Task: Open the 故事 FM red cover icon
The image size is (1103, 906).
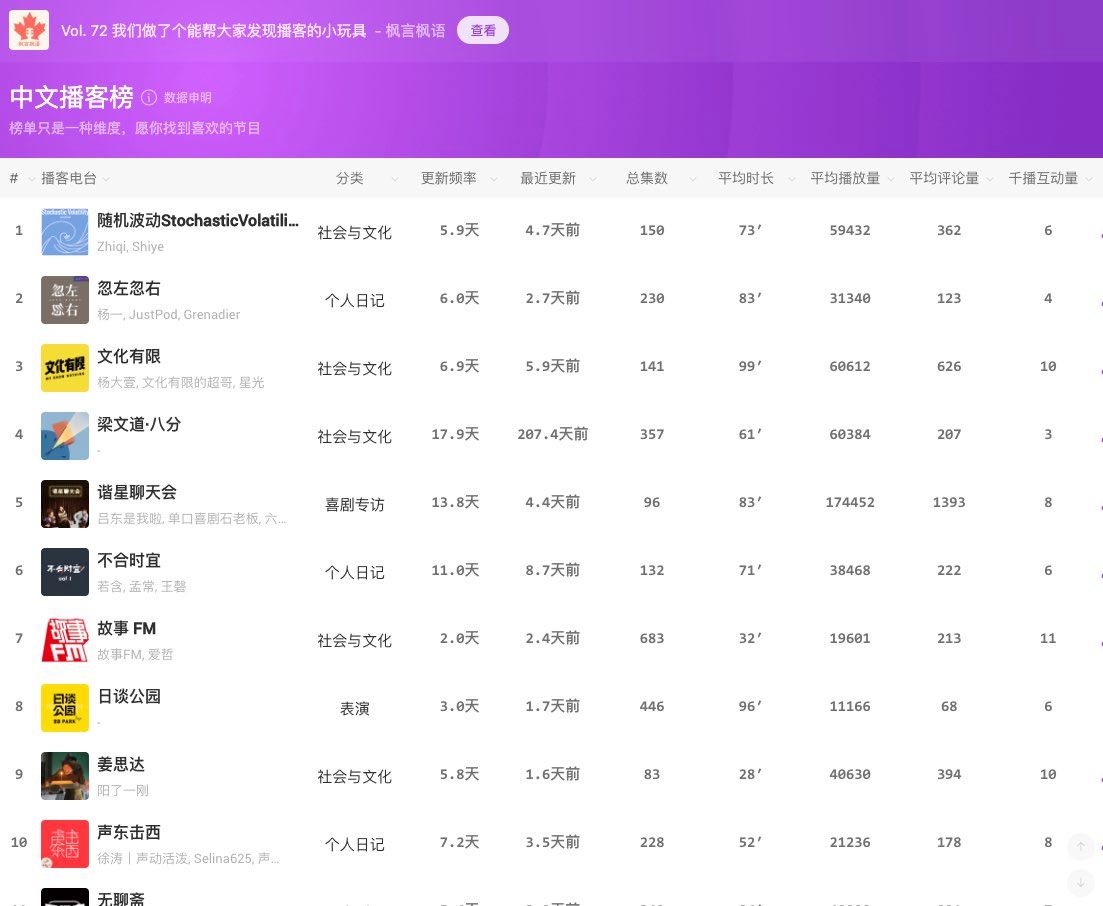Action: point(65,640)
